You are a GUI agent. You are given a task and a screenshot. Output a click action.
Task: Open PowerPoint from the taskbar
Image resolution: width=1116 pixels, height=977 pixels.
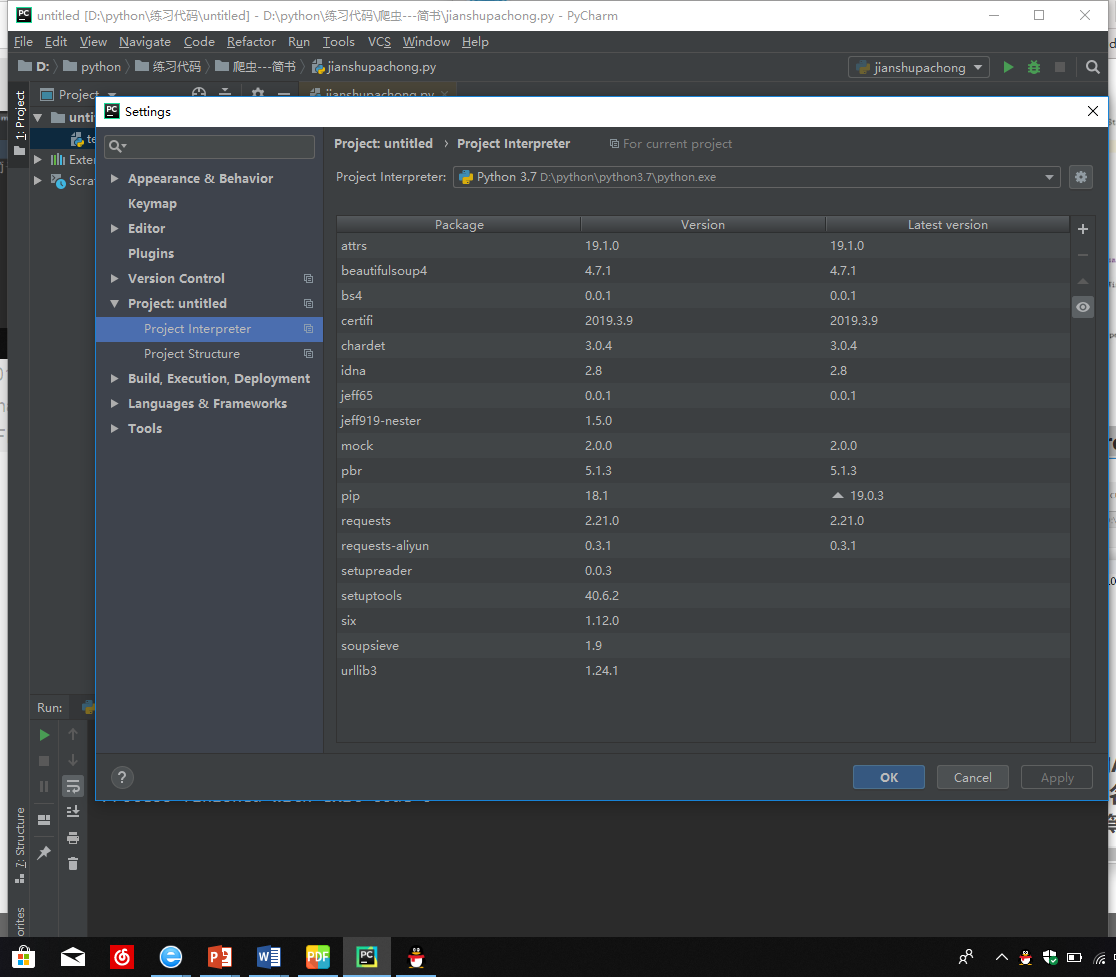click(x=219, y=957)
